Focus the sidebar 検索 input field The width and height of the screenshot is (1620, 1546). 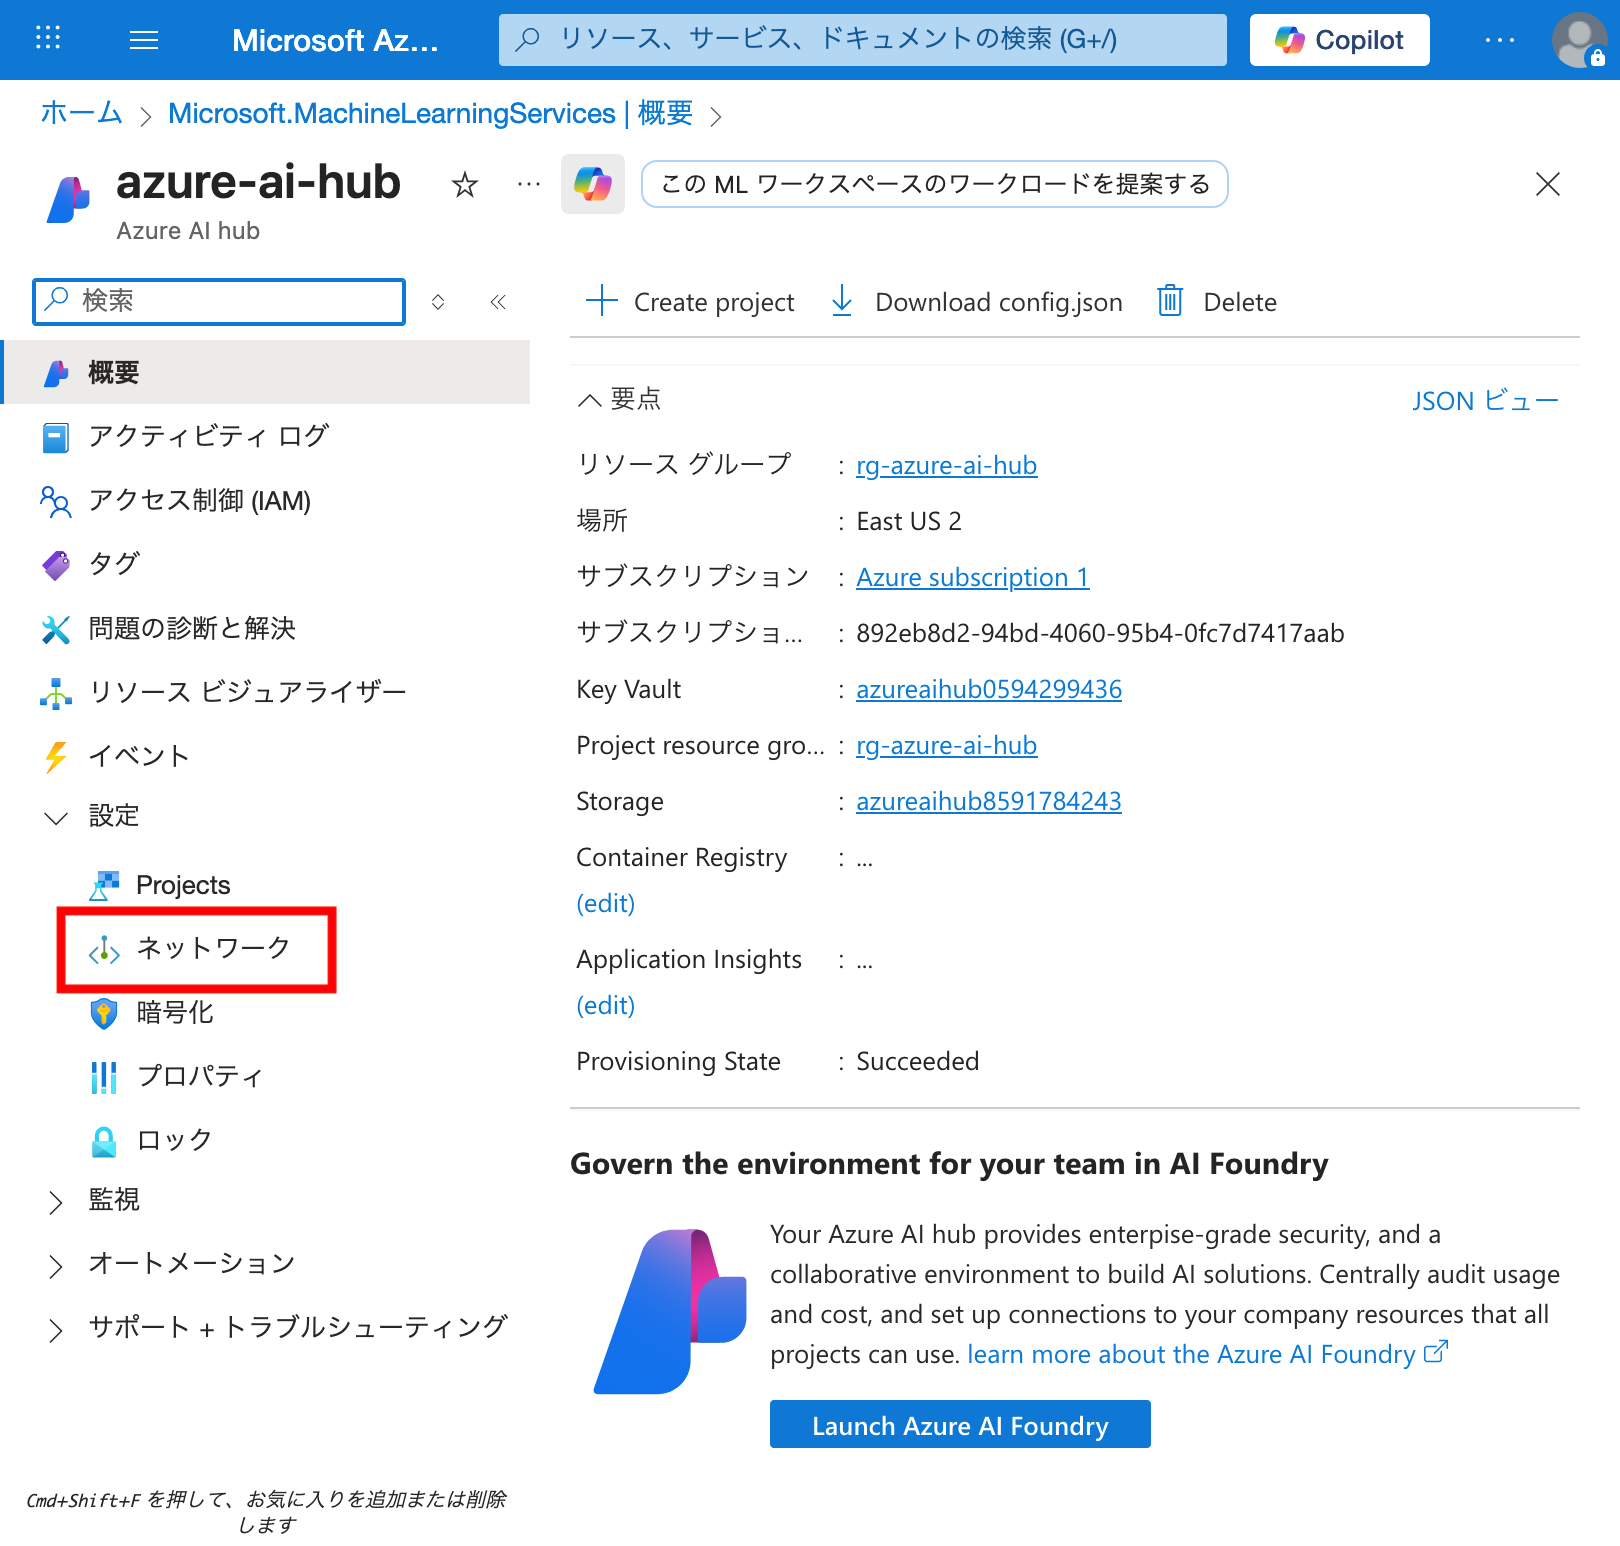point(219,301)
